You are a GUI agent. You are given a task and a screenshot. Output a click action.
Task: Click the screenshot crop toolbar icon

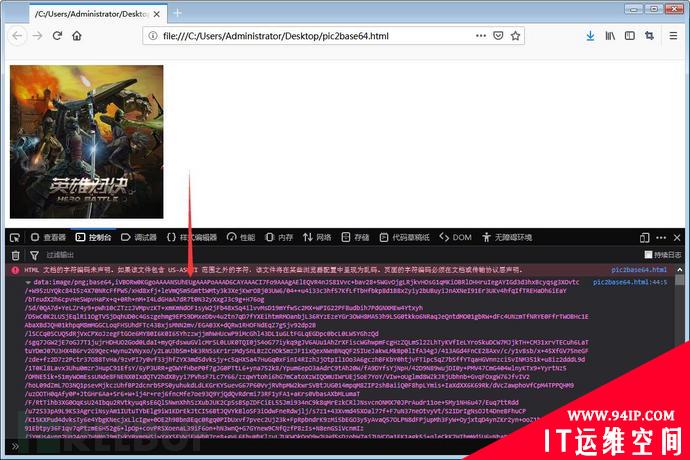click(x=650, y=36)
